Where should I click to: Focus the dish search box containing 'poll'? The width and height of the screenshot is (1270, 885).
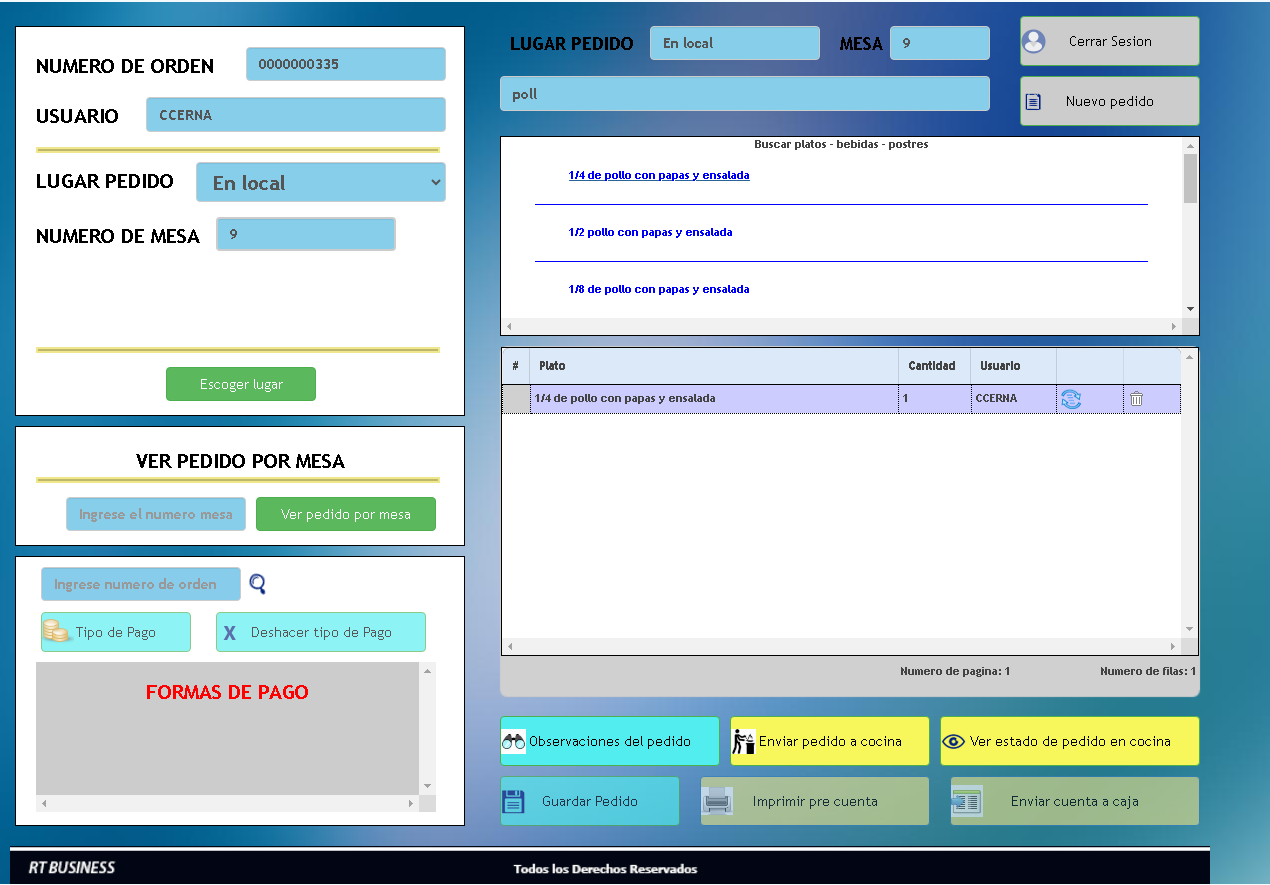744,94
